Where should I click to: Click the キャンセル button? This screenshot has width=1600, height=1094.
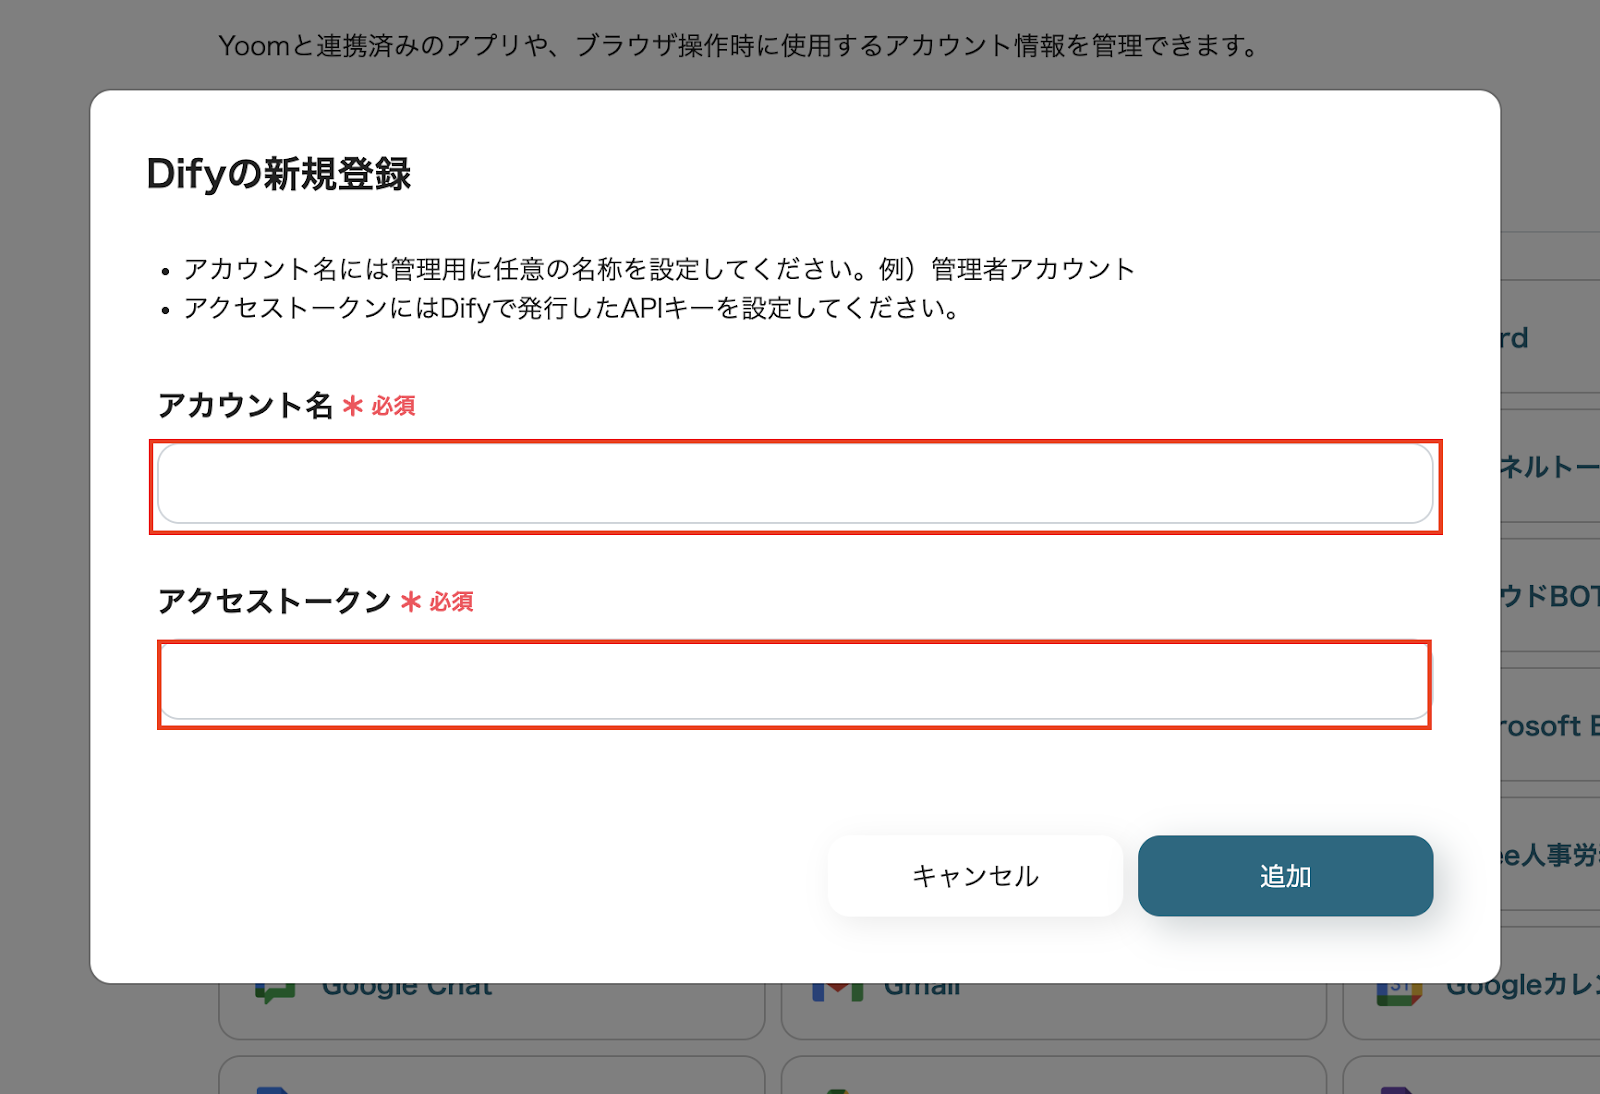975,876
